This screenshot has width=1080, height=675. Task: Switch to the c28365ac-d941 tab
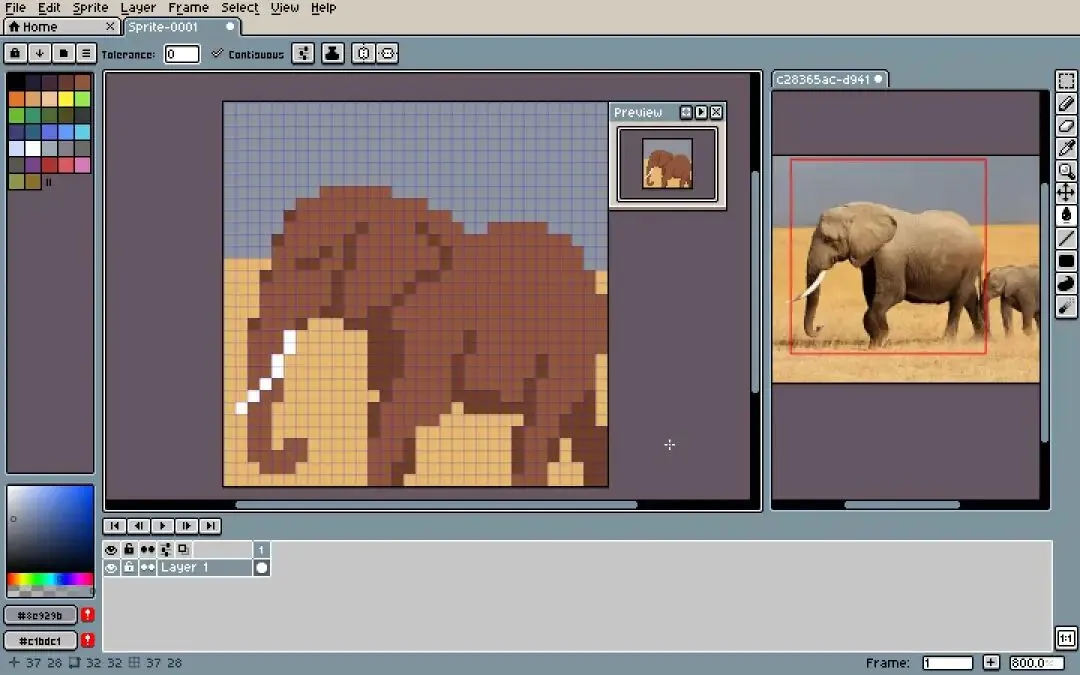coord(829,80)
